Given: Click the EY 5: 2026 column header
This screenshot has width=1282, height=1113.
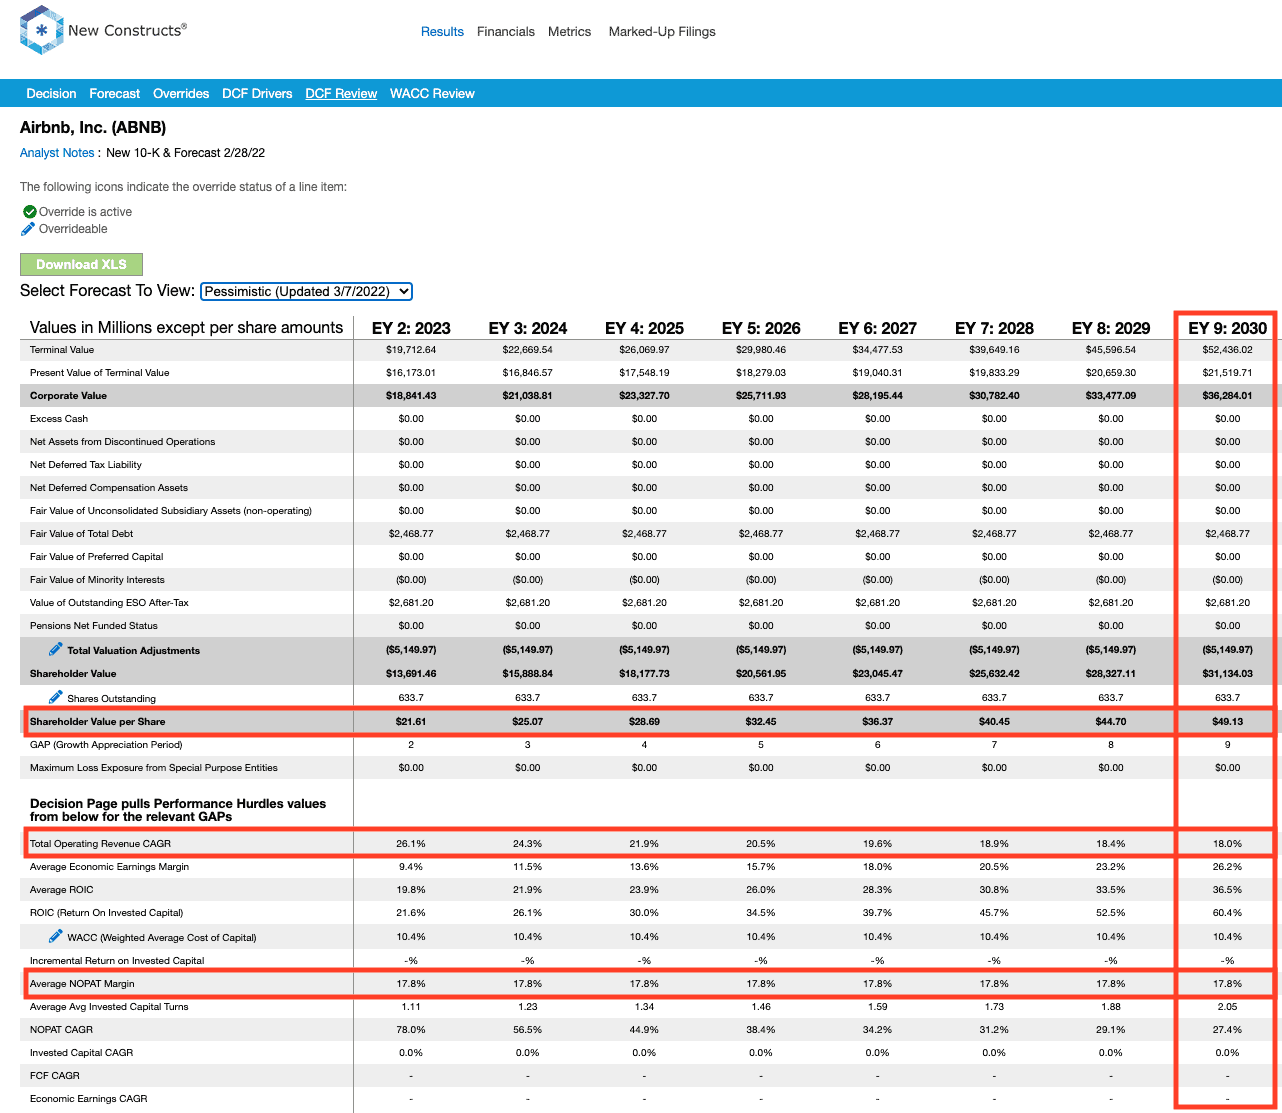Looking at the screenshot, I should [x=761, y=328].
